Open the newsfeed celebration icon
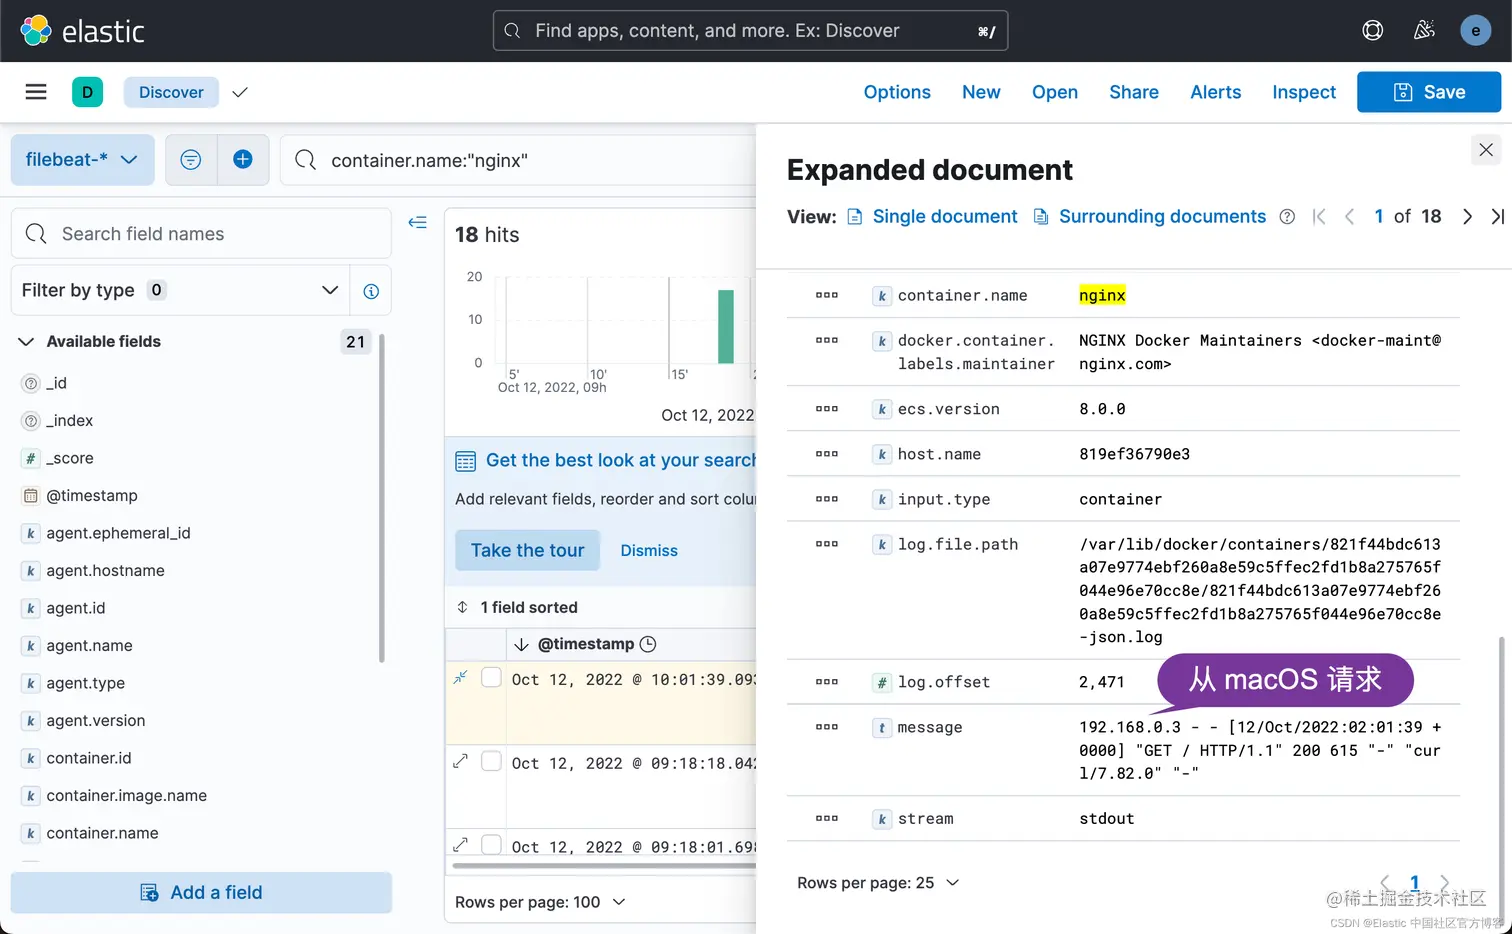Viewport: 1512px width, 934px height. [1424, 31]
